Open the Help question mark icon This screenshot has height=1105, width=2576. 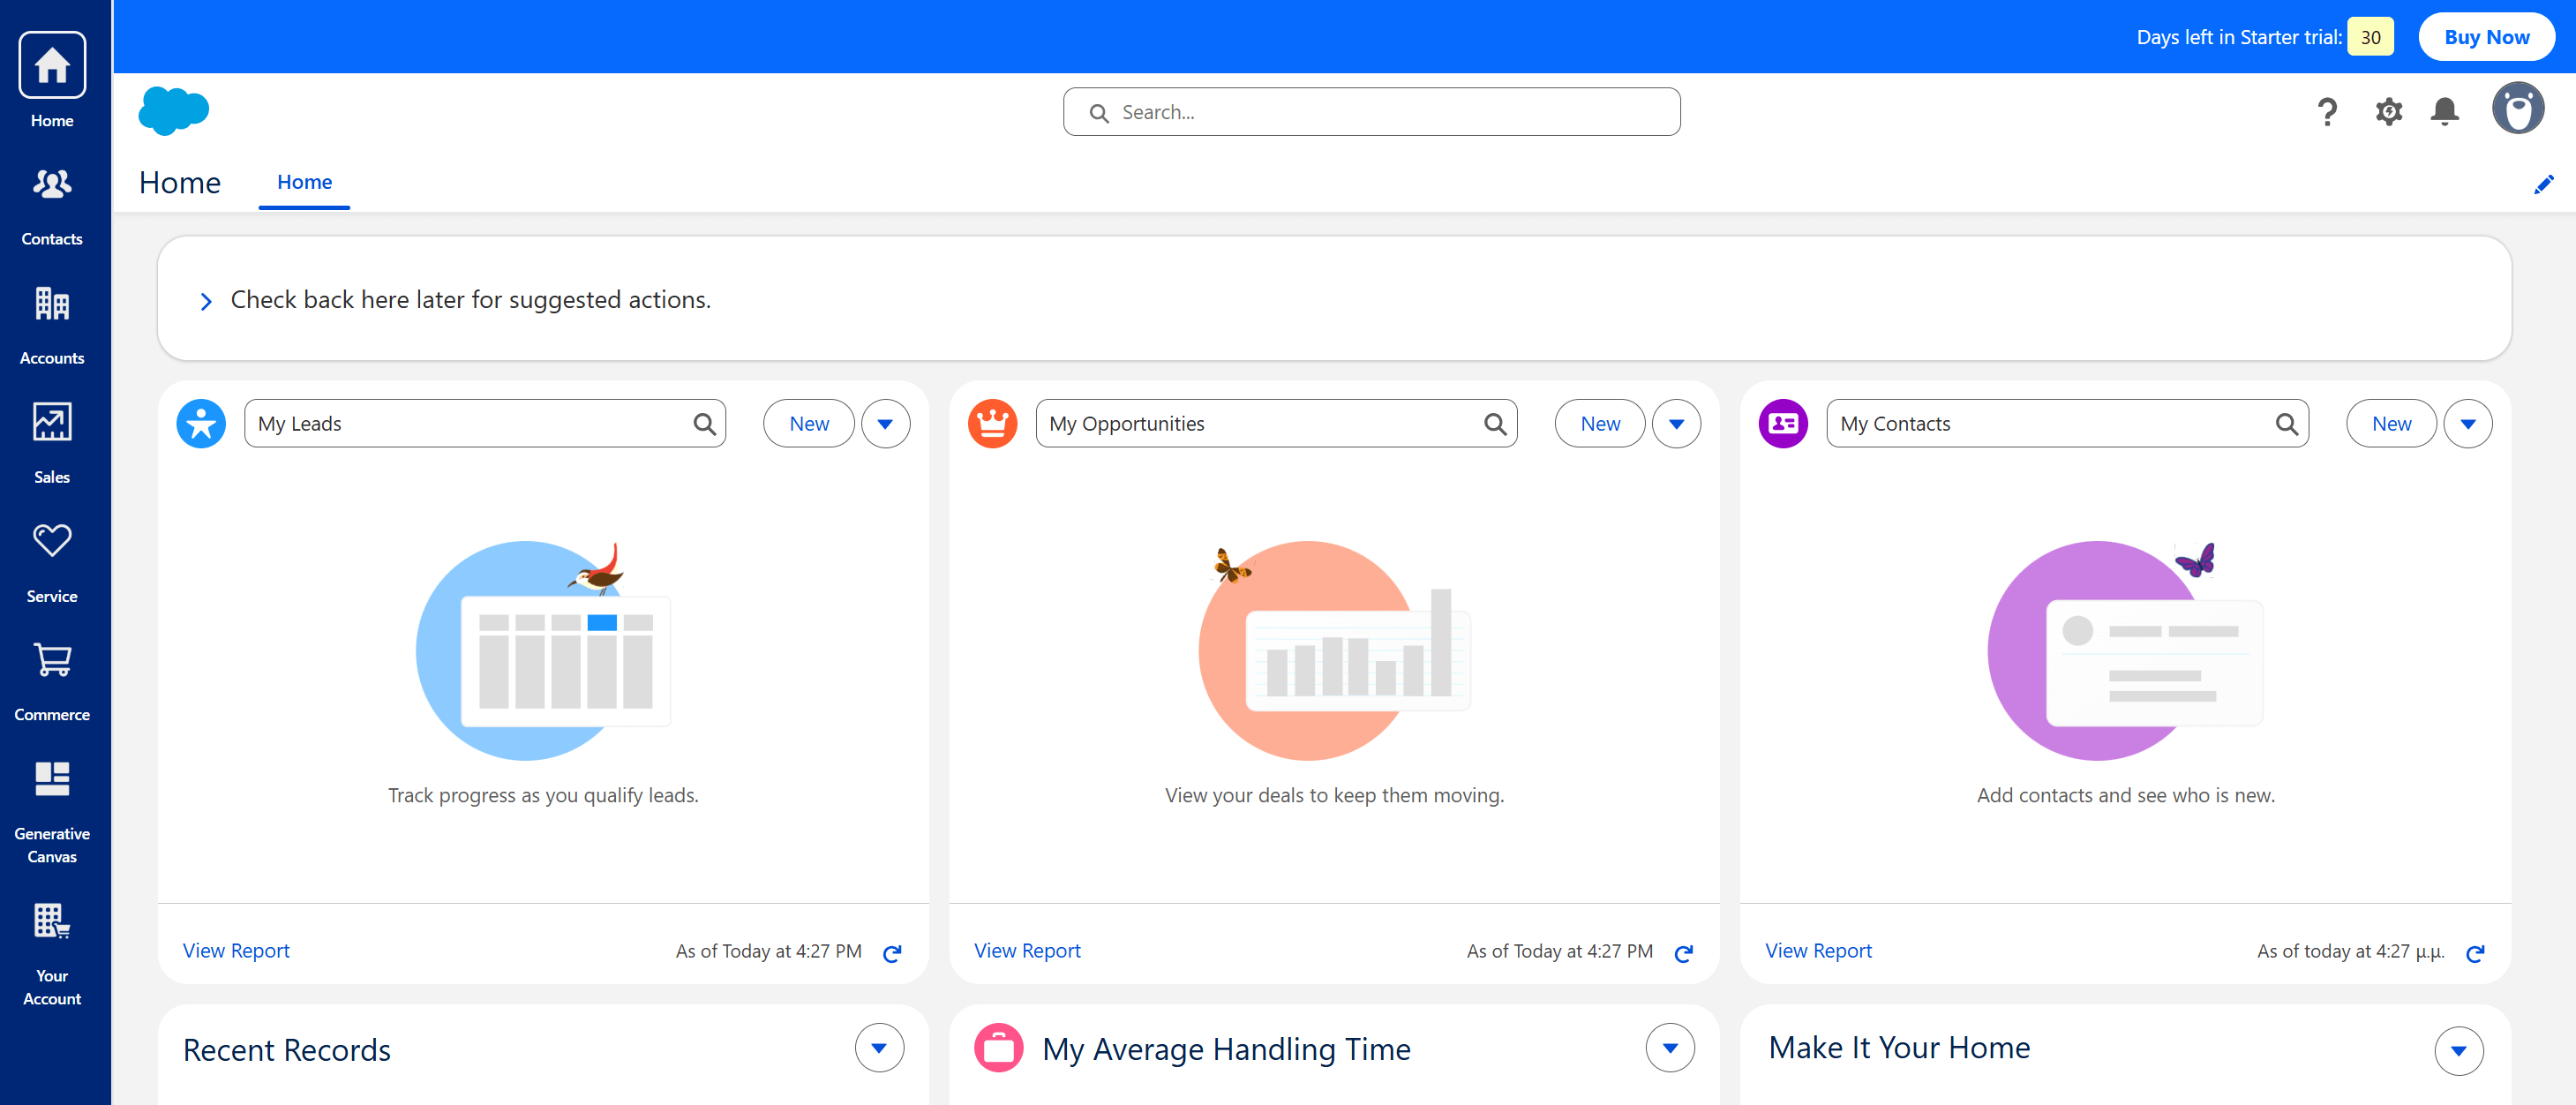tap(2327, 111)
